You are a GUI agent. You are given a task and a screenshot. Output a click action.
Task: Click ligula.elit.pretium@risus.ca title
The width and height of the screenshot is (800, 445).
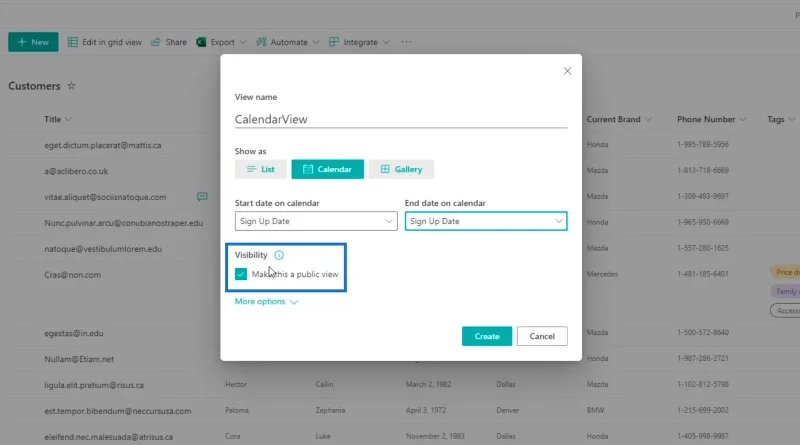[94, 385]
